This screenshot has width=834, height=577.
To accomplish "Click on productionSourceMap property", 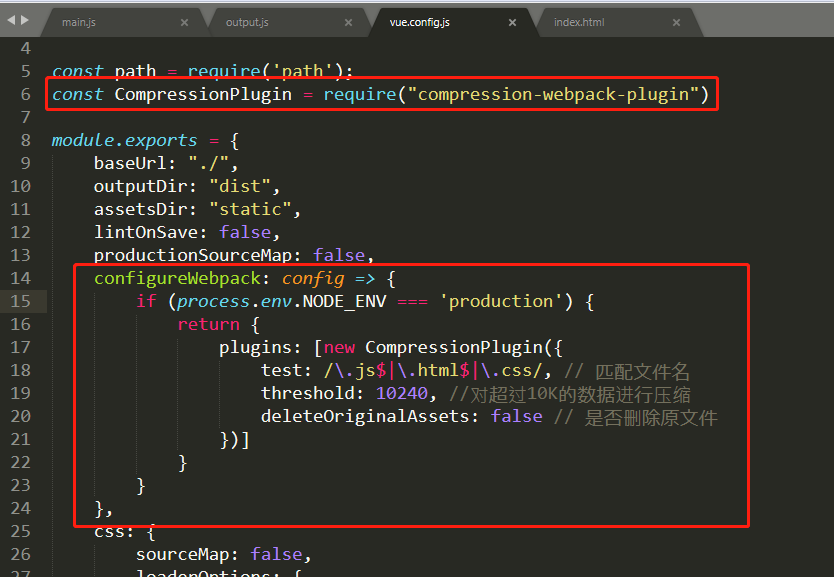I will coord(193,255).
